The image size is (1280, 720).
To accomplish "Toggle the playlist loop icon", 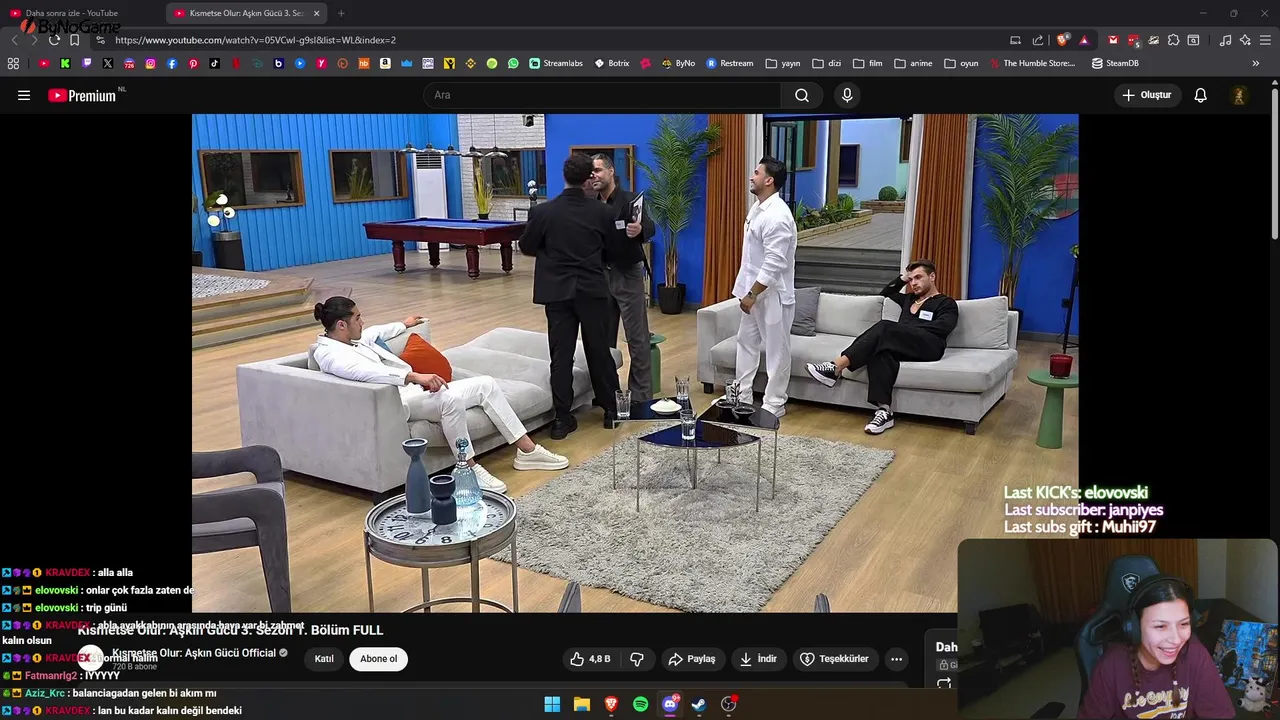I will coord(944,684).
